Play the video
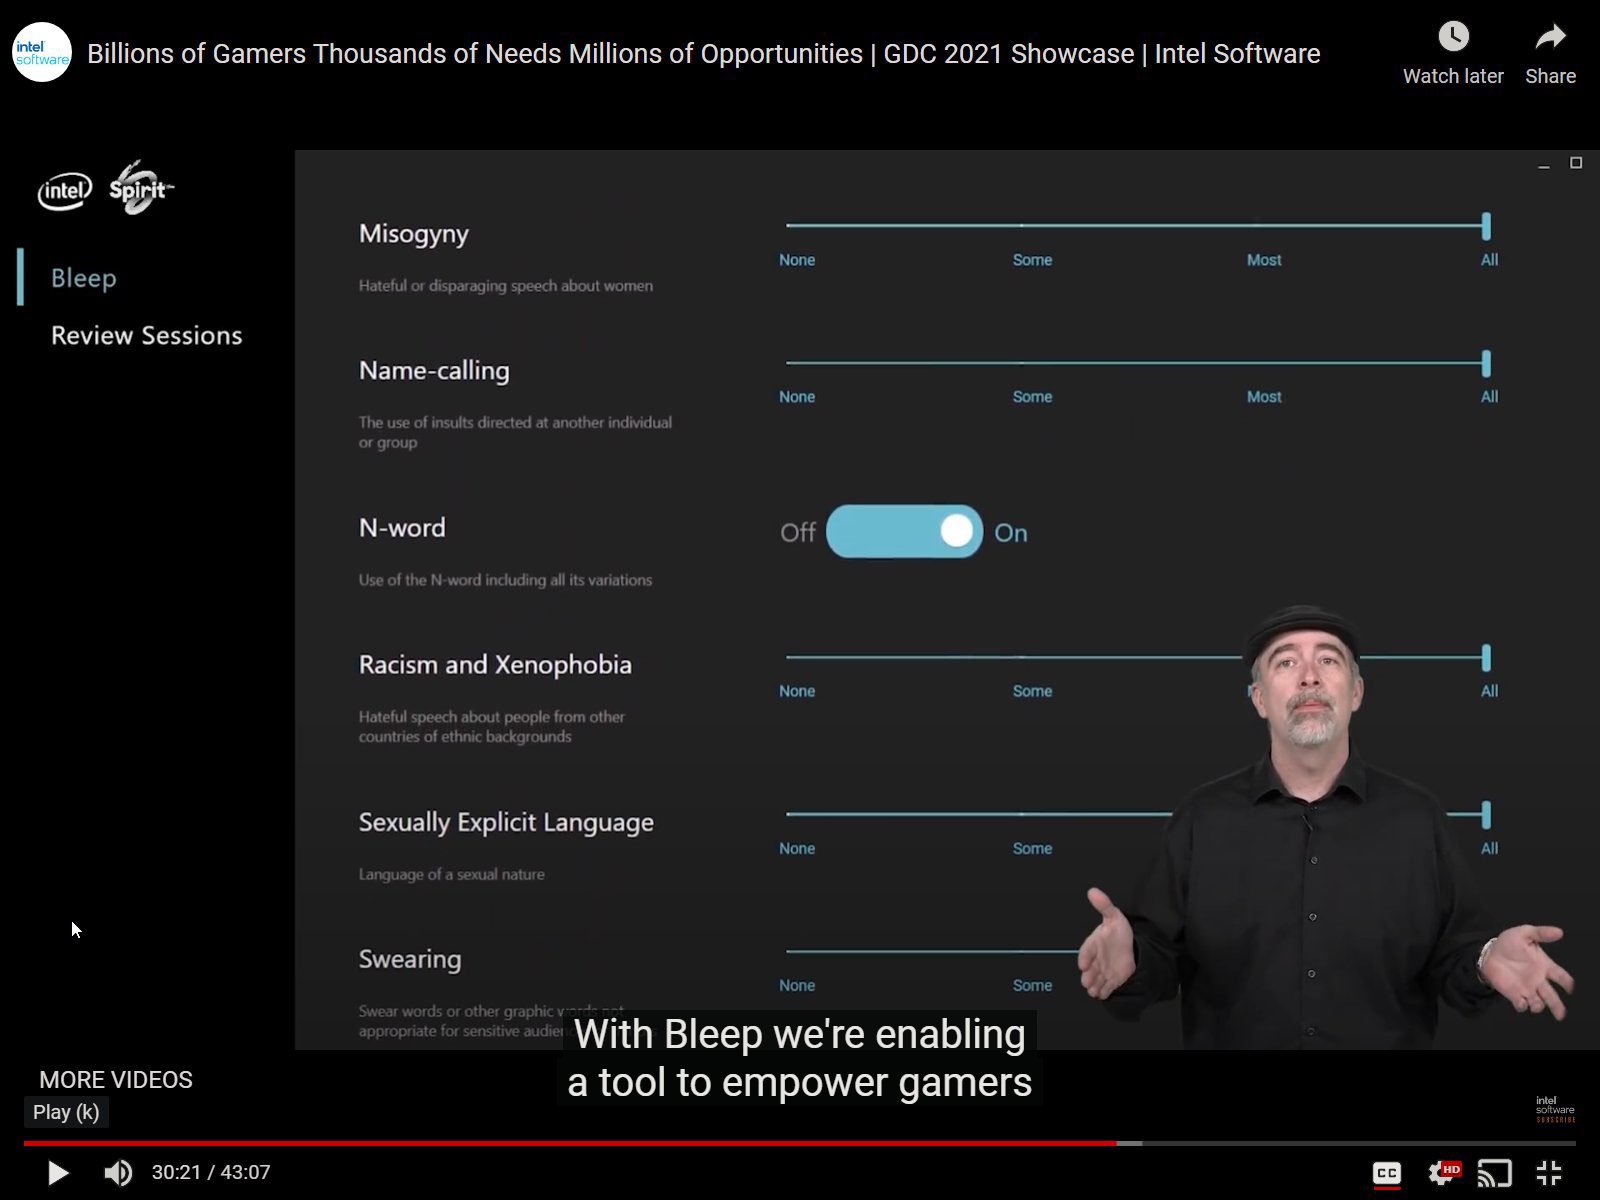This screenshot has height=1200, width=1600. pos(58,1172)
